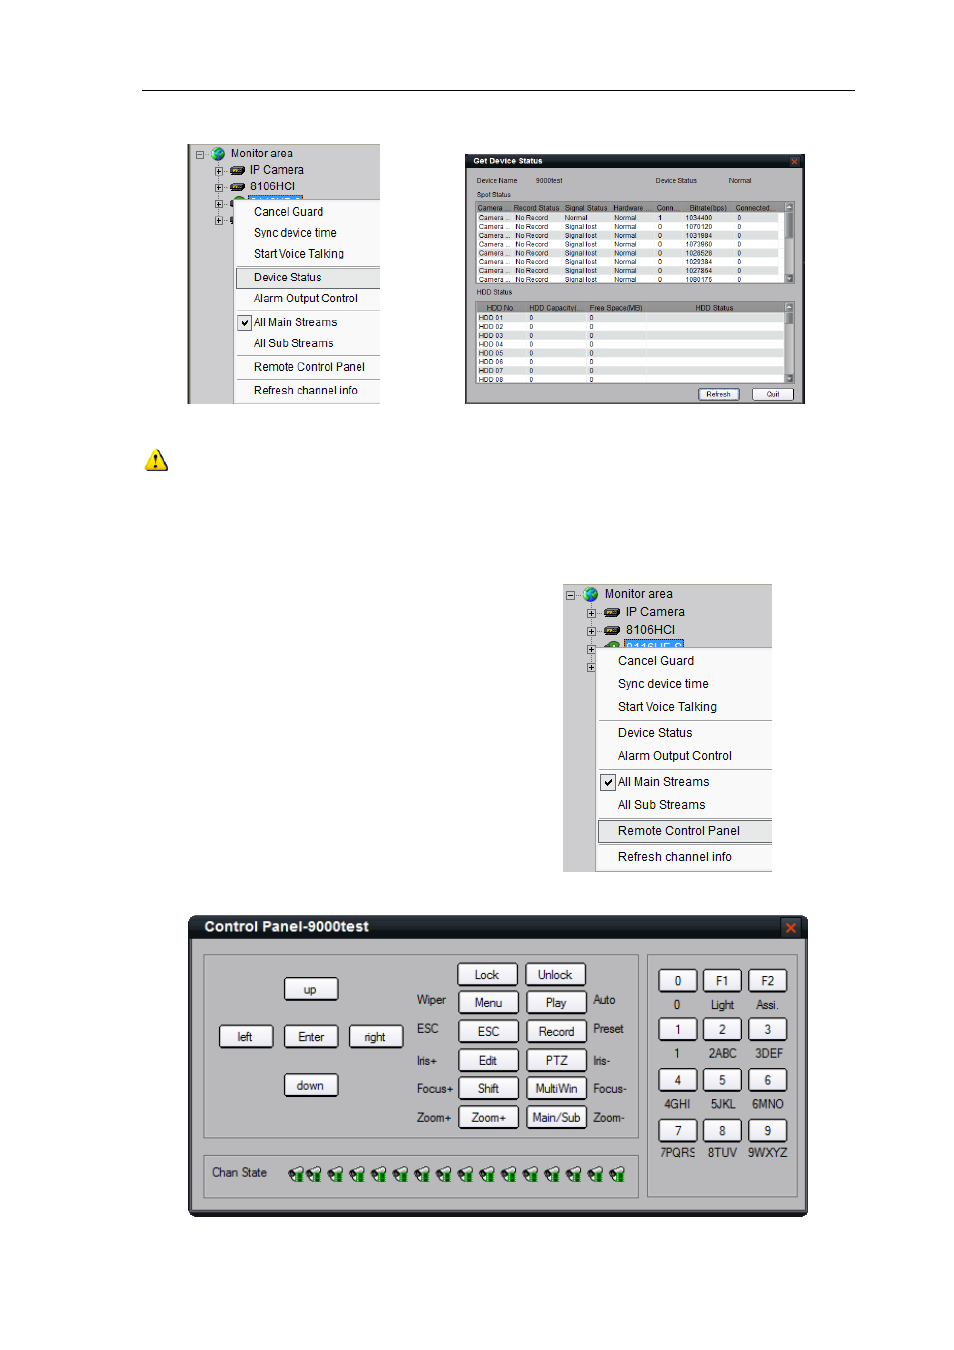The height and width of the screenshot is (1350, 954).
Task: Click the Main/Sub button
Action: pos(556,1117)
